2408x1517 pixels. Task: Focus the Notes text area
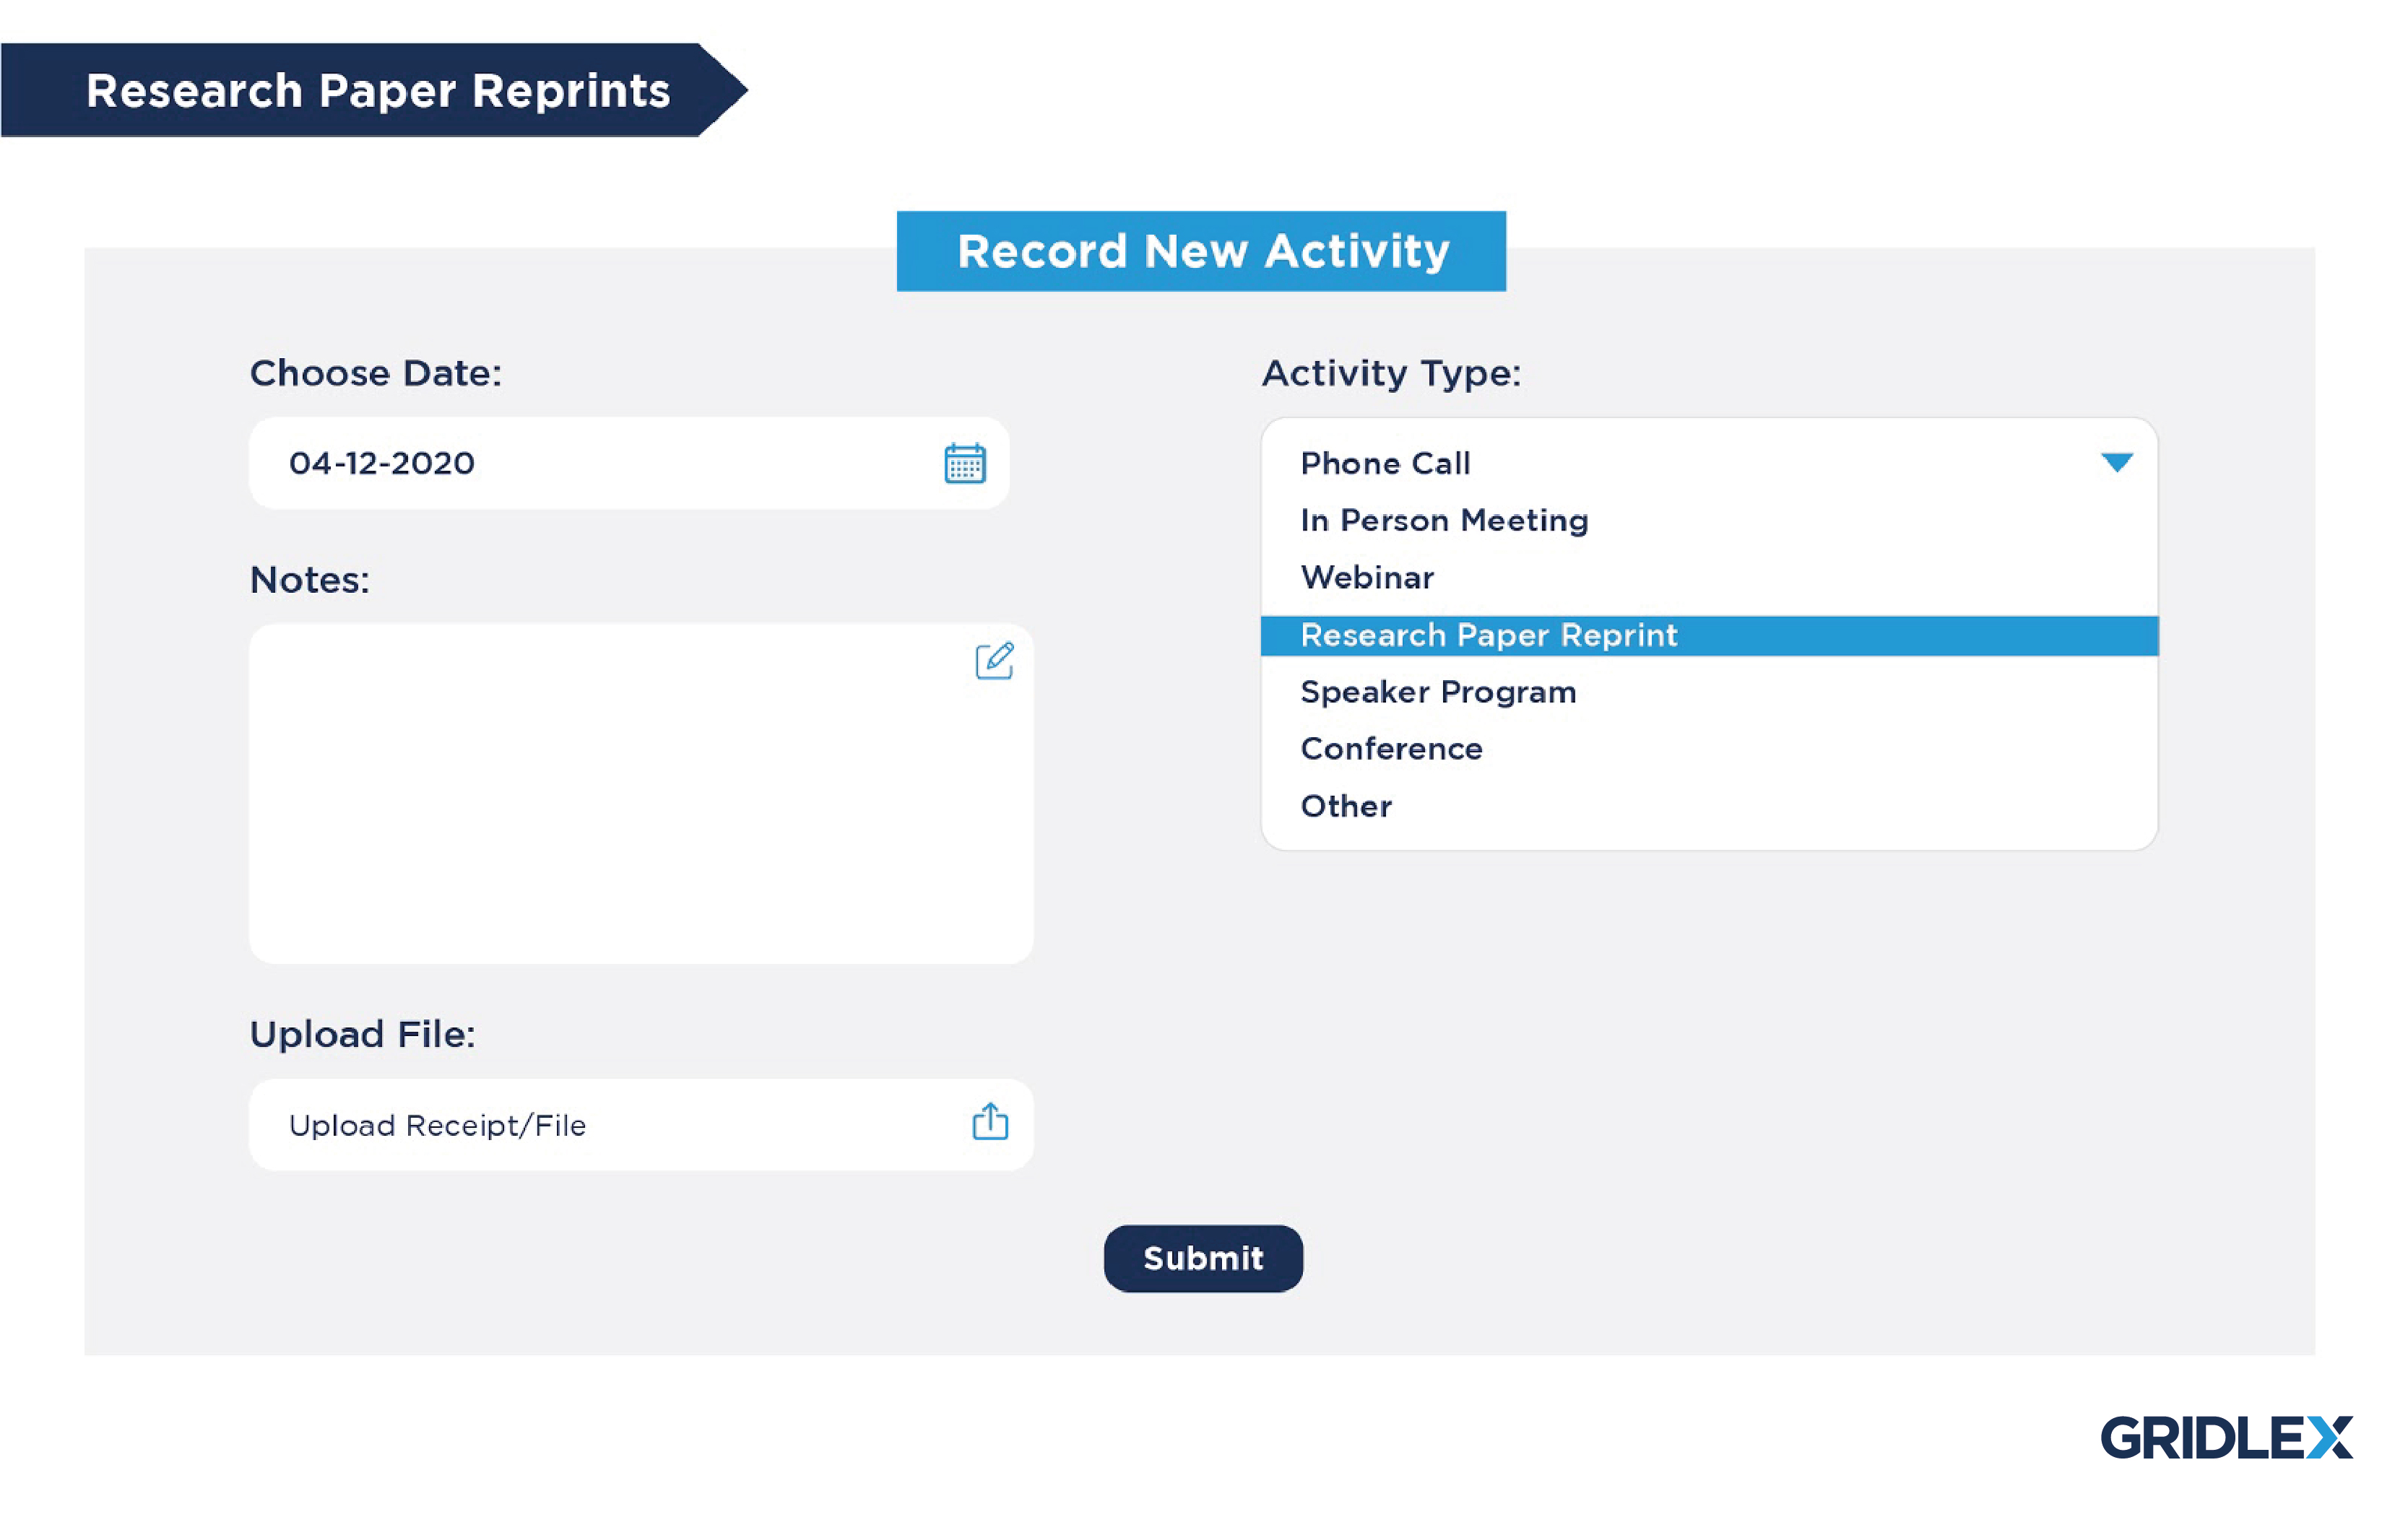click(x=641, y=794)
